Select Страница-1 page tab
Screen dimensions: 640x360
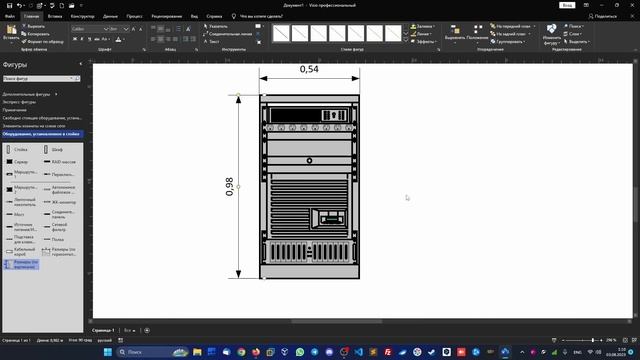[x=103, y=330]
